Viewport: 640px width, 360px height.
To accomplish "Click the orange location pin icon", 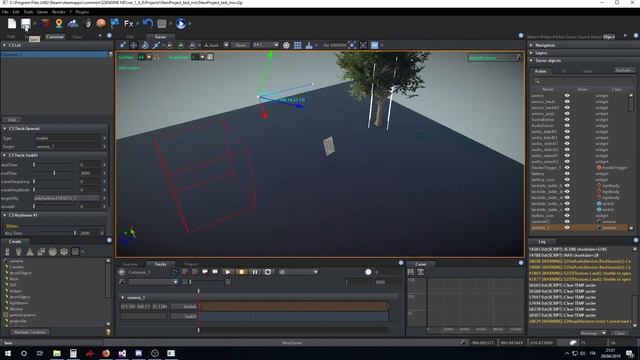I will [x=59, y=24].
